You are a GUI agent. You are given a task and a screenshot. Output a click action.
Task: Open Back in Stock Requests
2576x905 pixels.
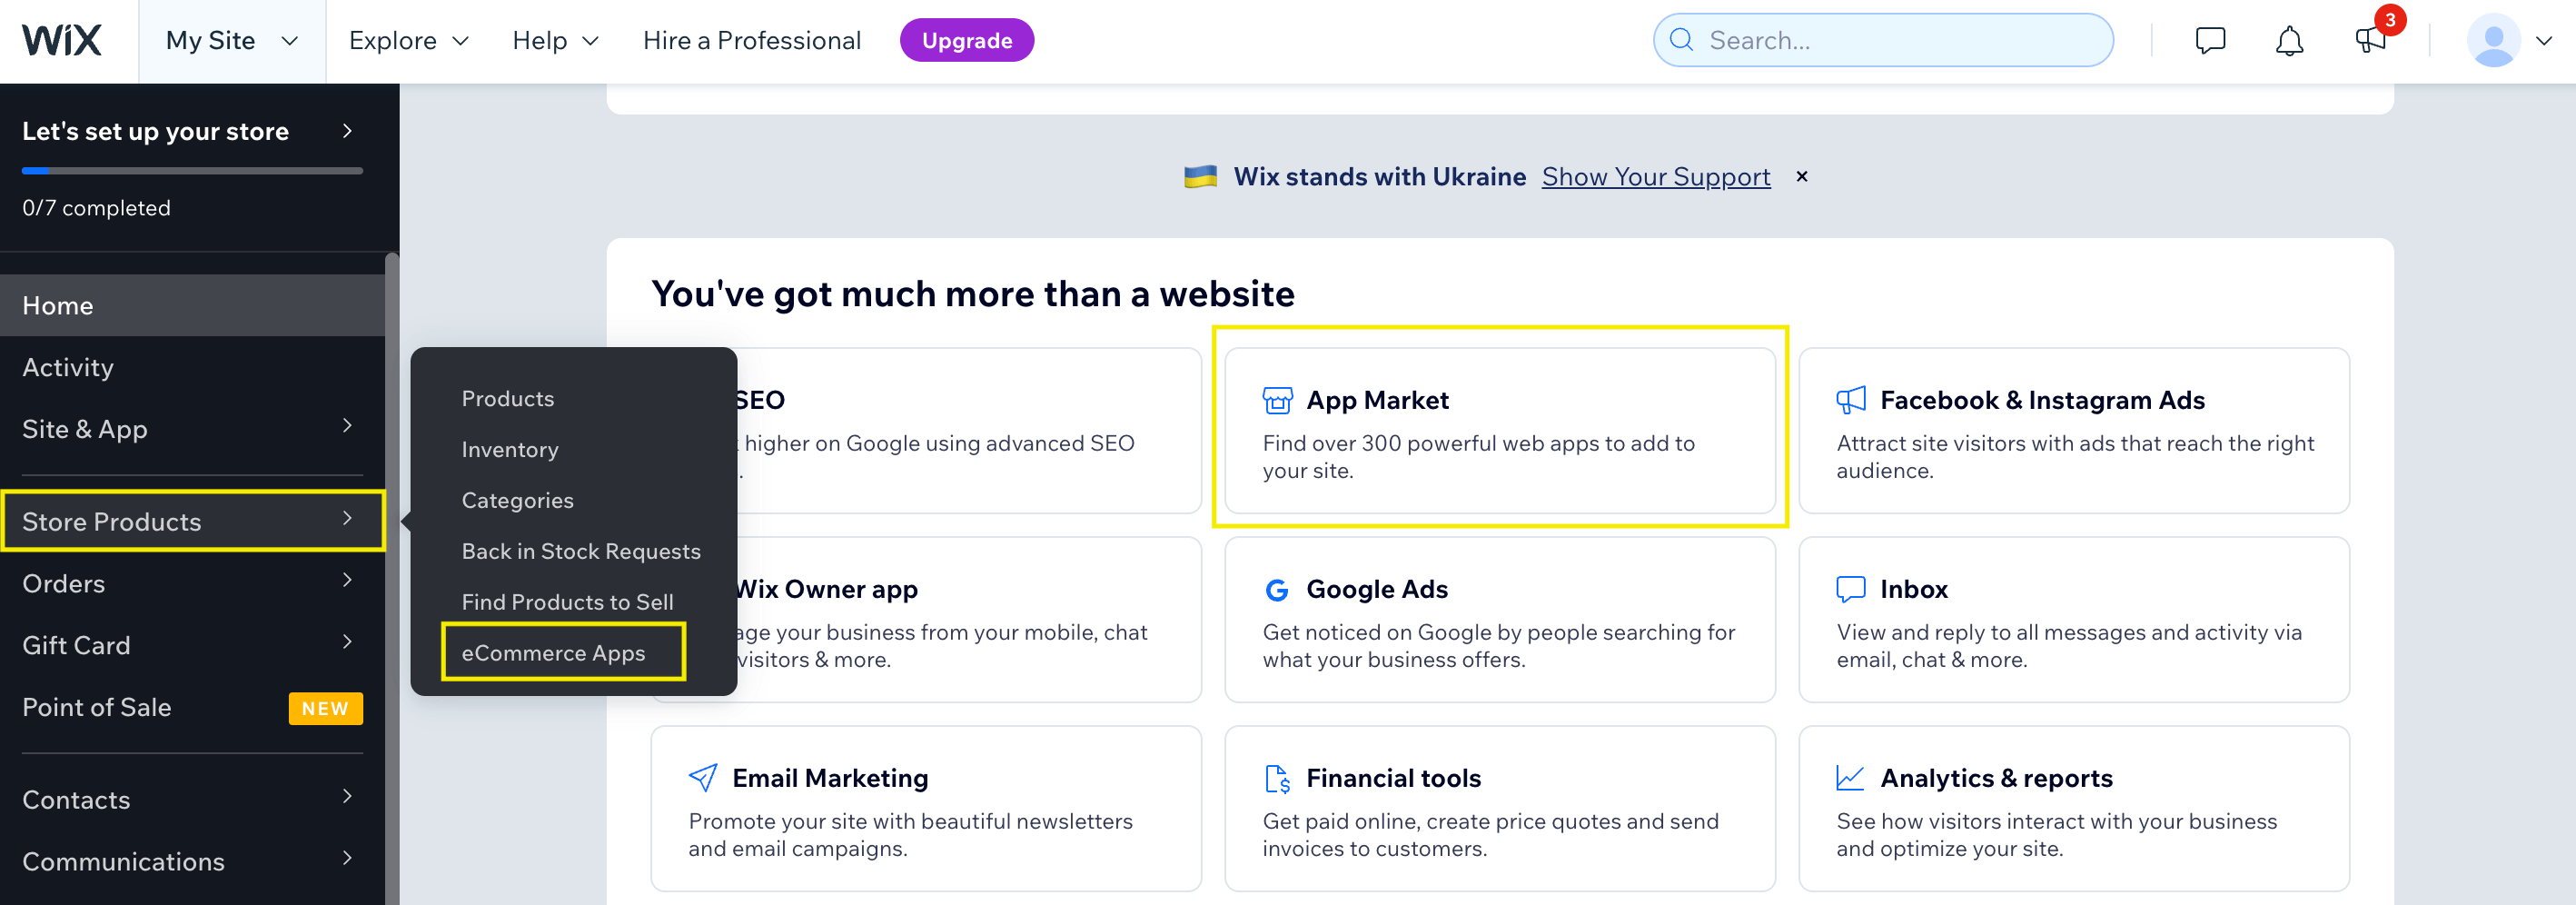(x=581, y=552)
